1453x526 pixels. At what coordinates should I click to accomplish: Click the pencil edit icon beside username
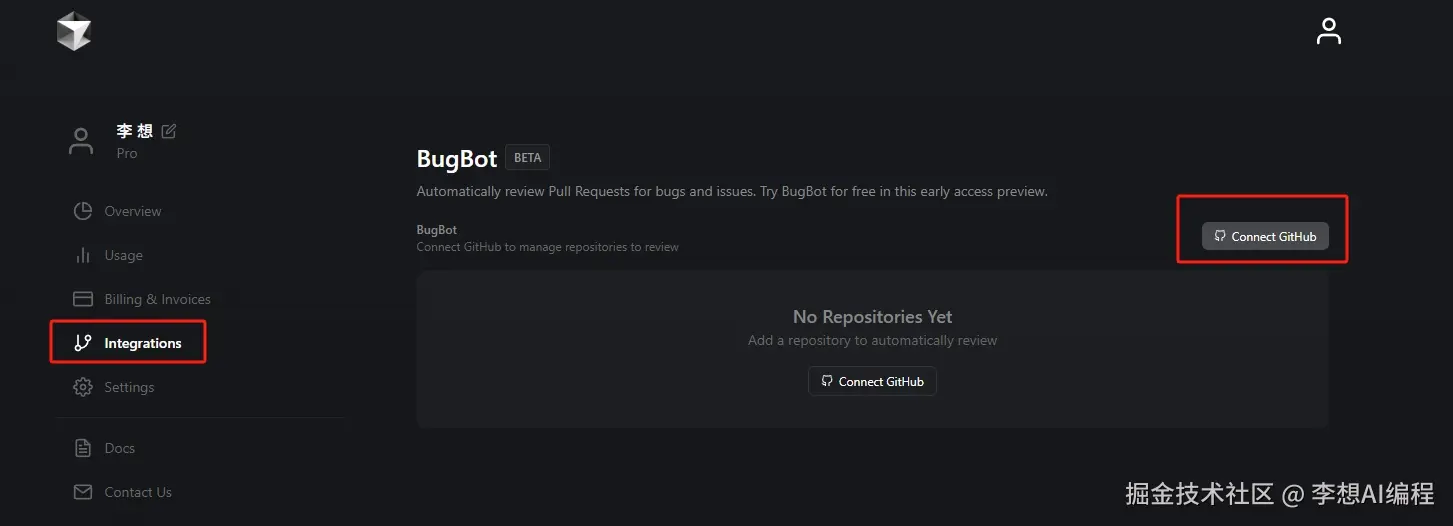[169, 131]
